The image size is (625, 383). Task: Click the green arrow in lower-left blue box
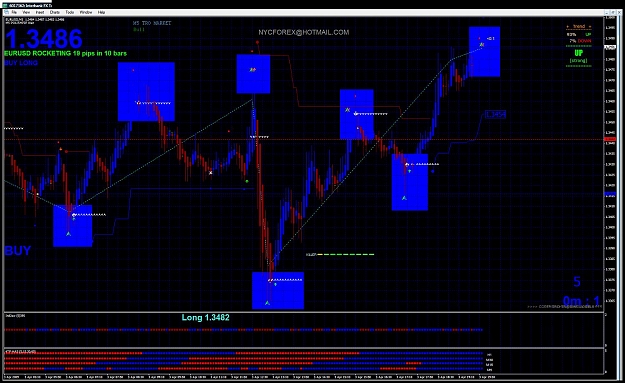69,234
